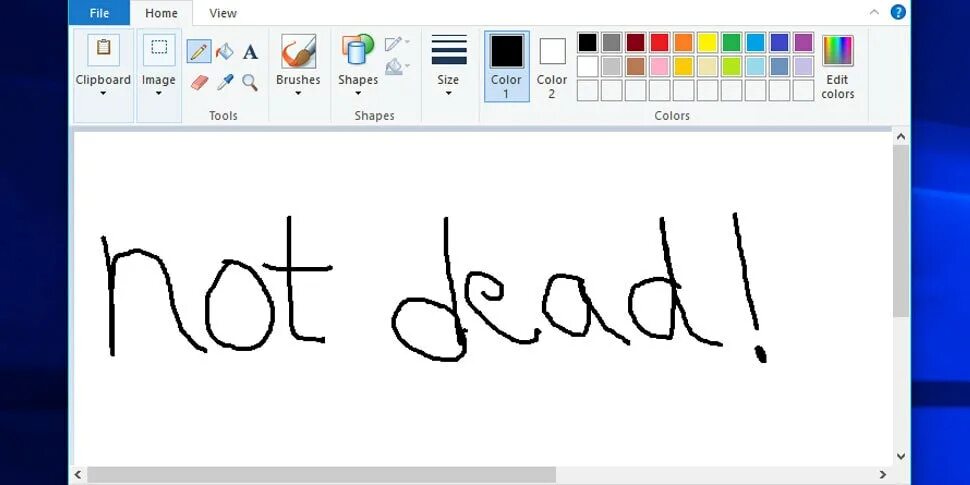Pick the gray color swatch
This screenshot has width=970, height=485.
[x=612, y=43]
